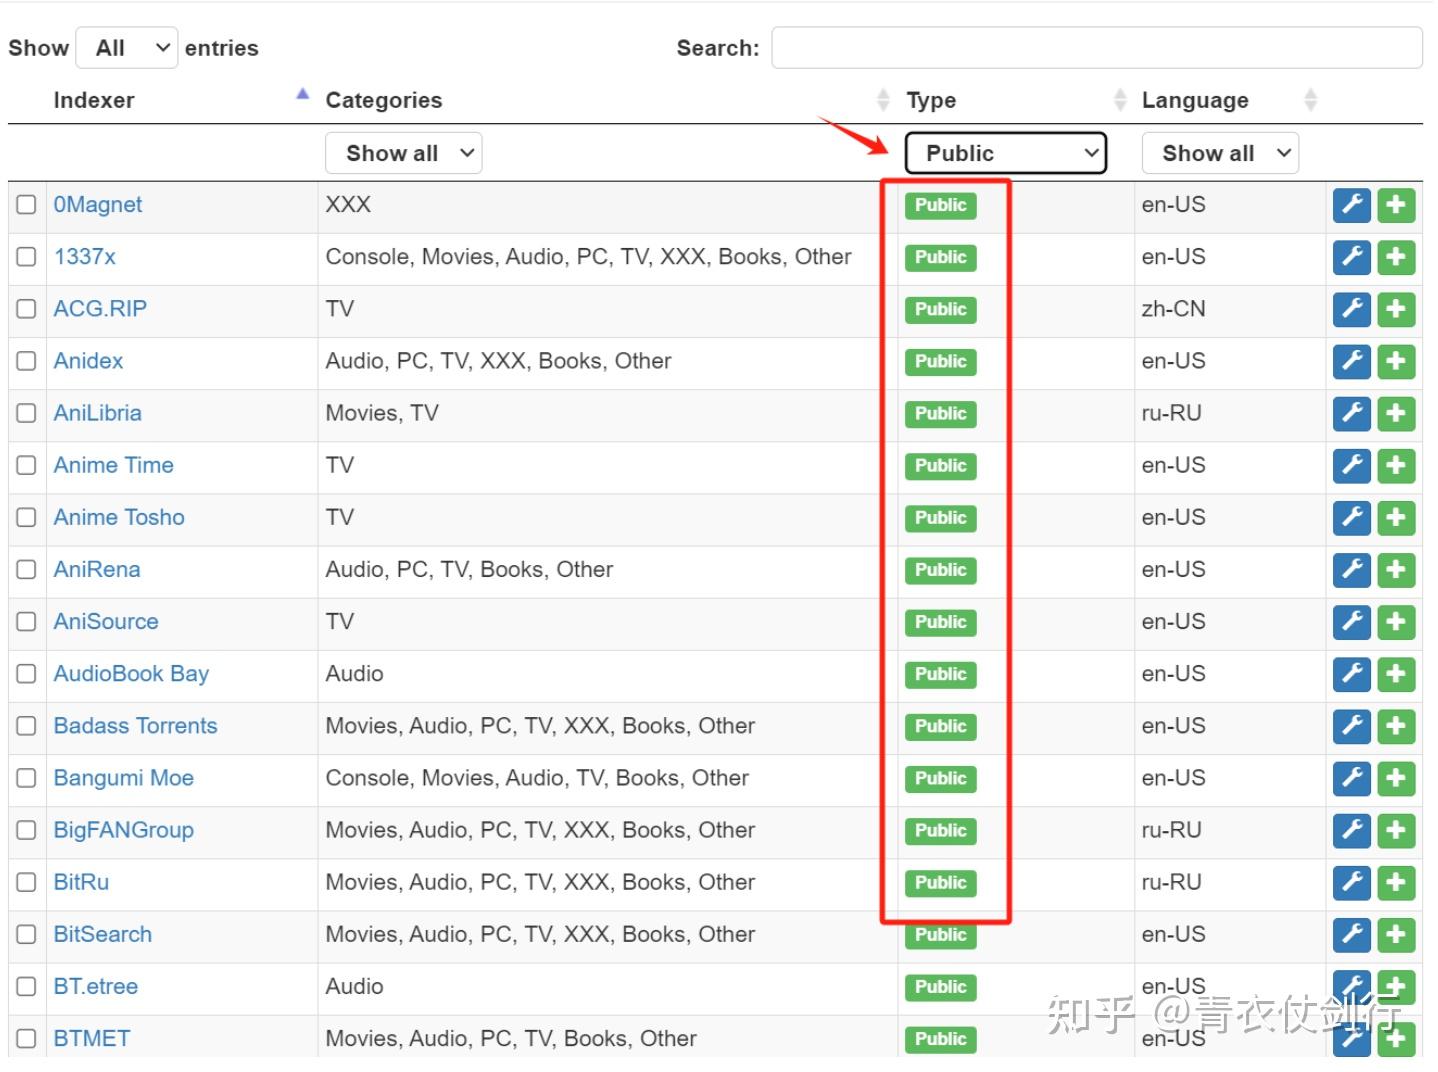Click 'Movies, TV' categories for AniLibria
The height and width of the screenshot is (1072, 1438).
(382, 413)
